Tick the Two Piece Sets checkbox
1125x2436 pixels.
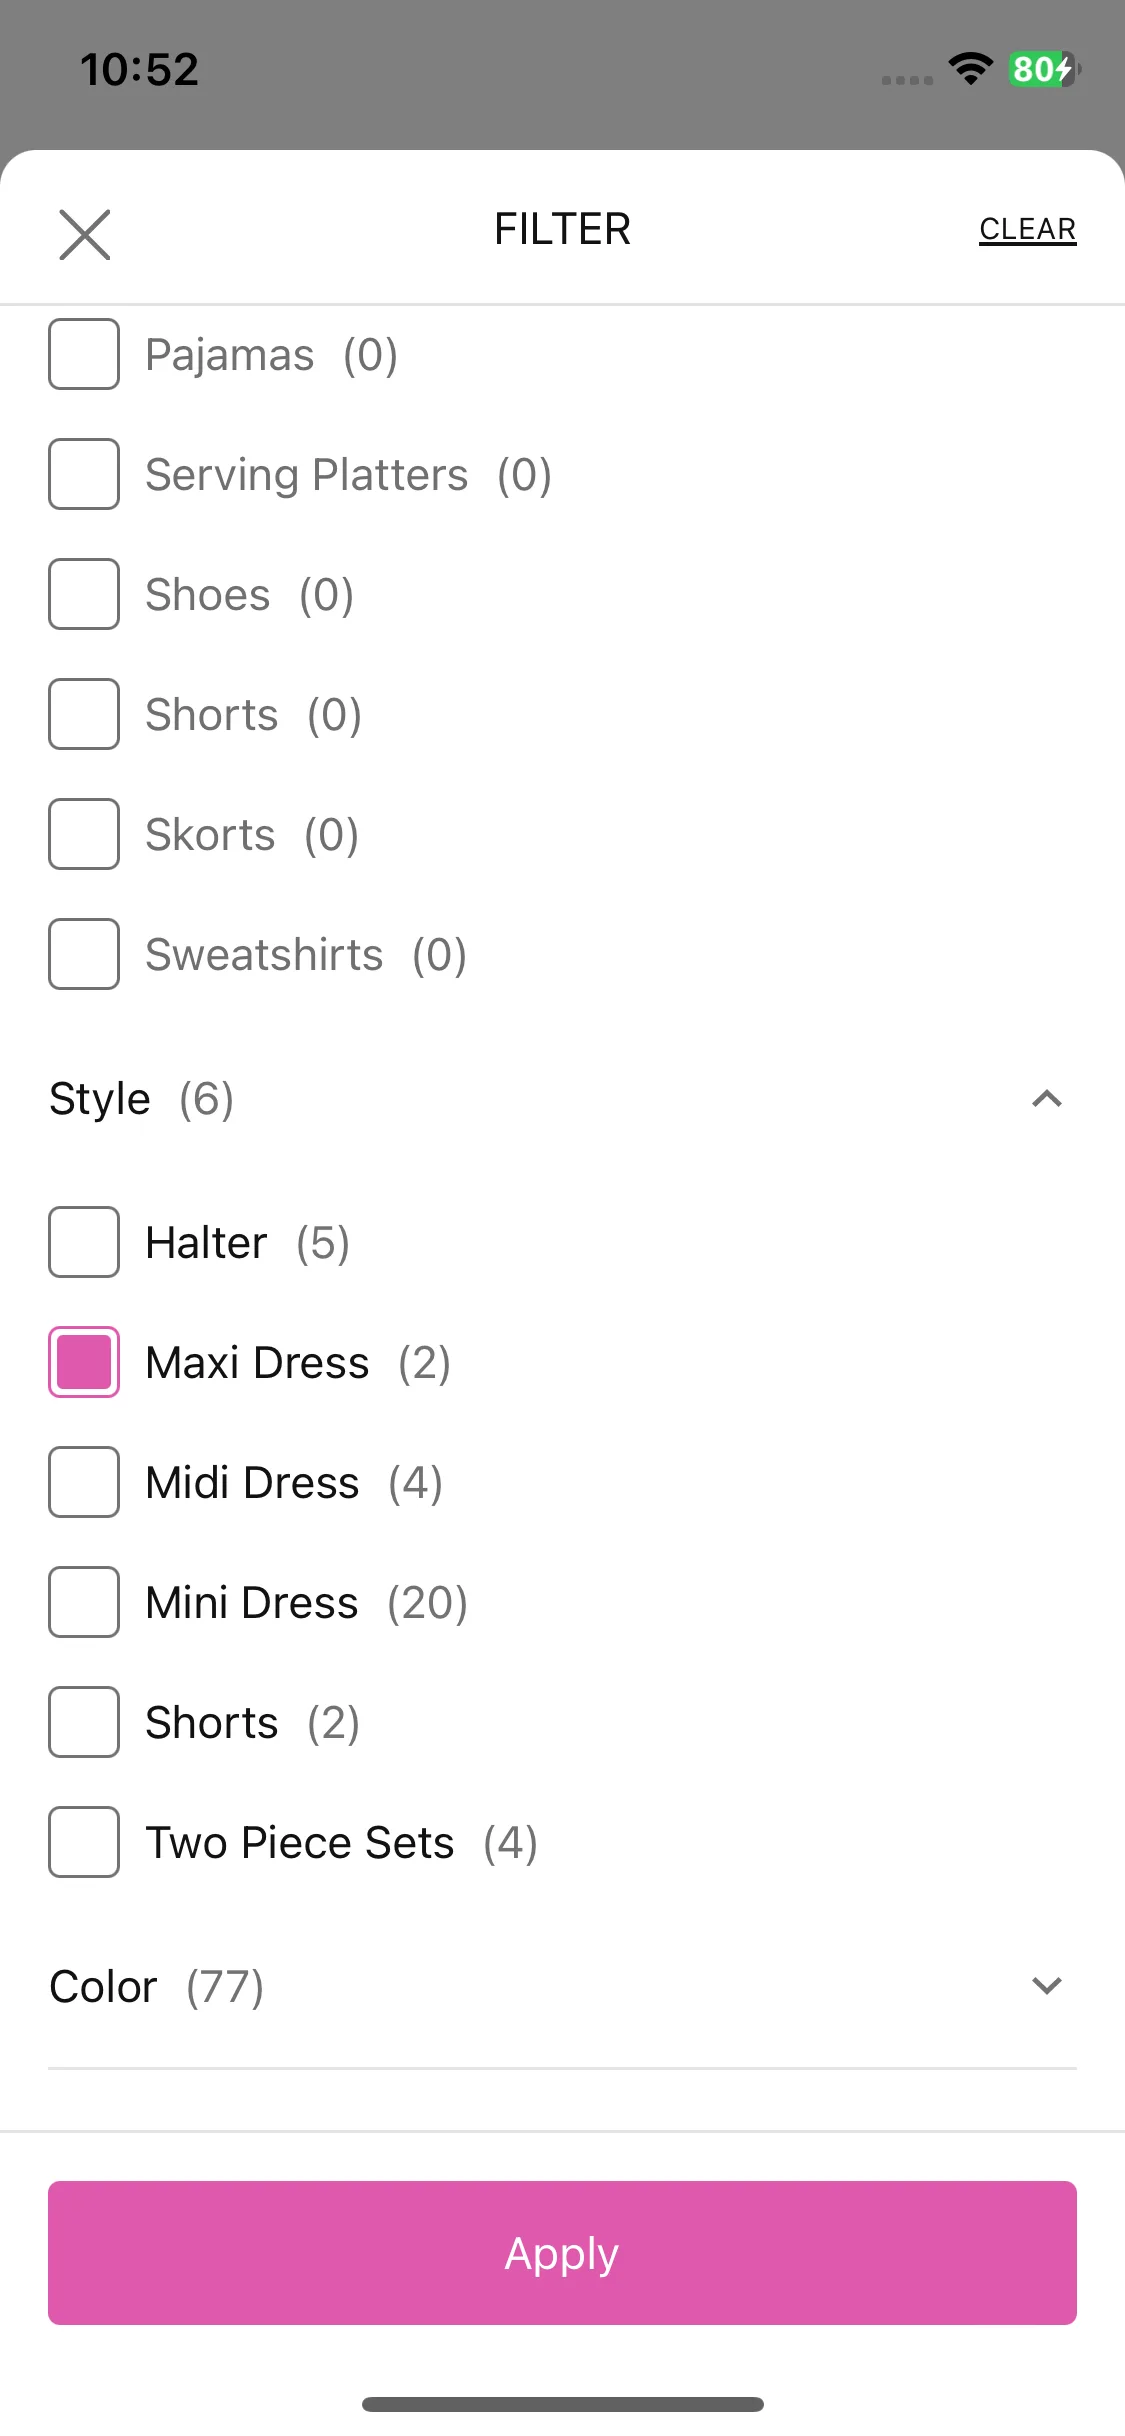pos(84,1842)
